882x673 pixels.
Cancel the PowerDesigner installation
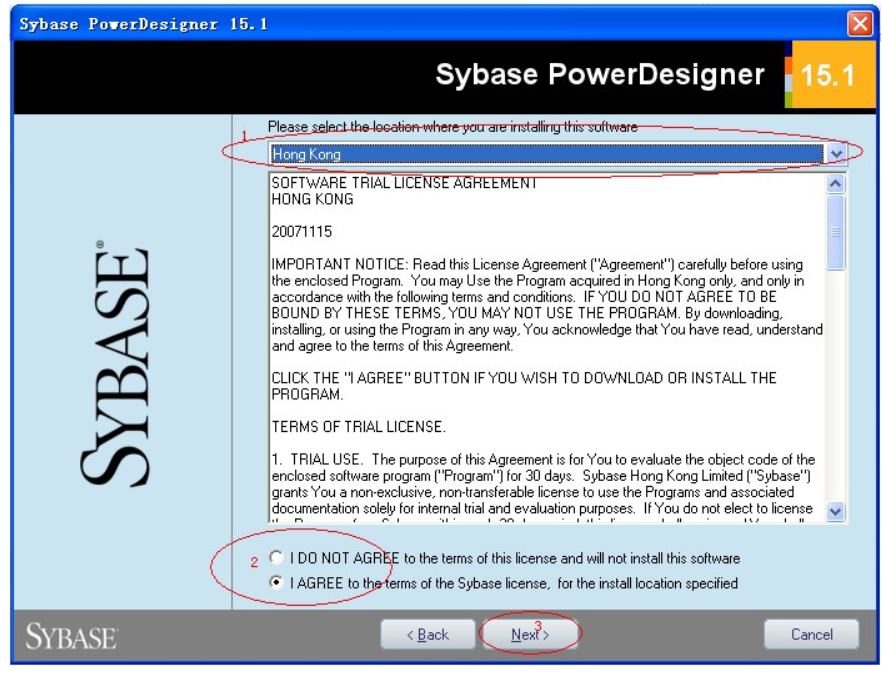click(x=811, y=634)
